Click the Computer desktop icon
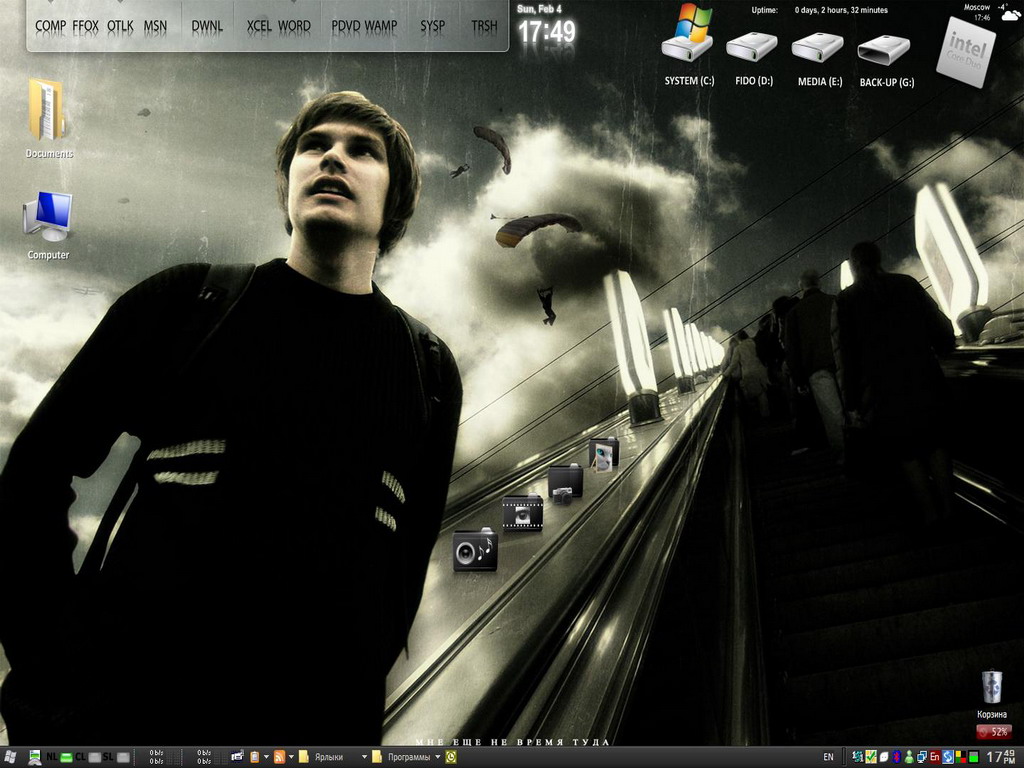Screen dimensions: 1024x768 click(48, 216)
